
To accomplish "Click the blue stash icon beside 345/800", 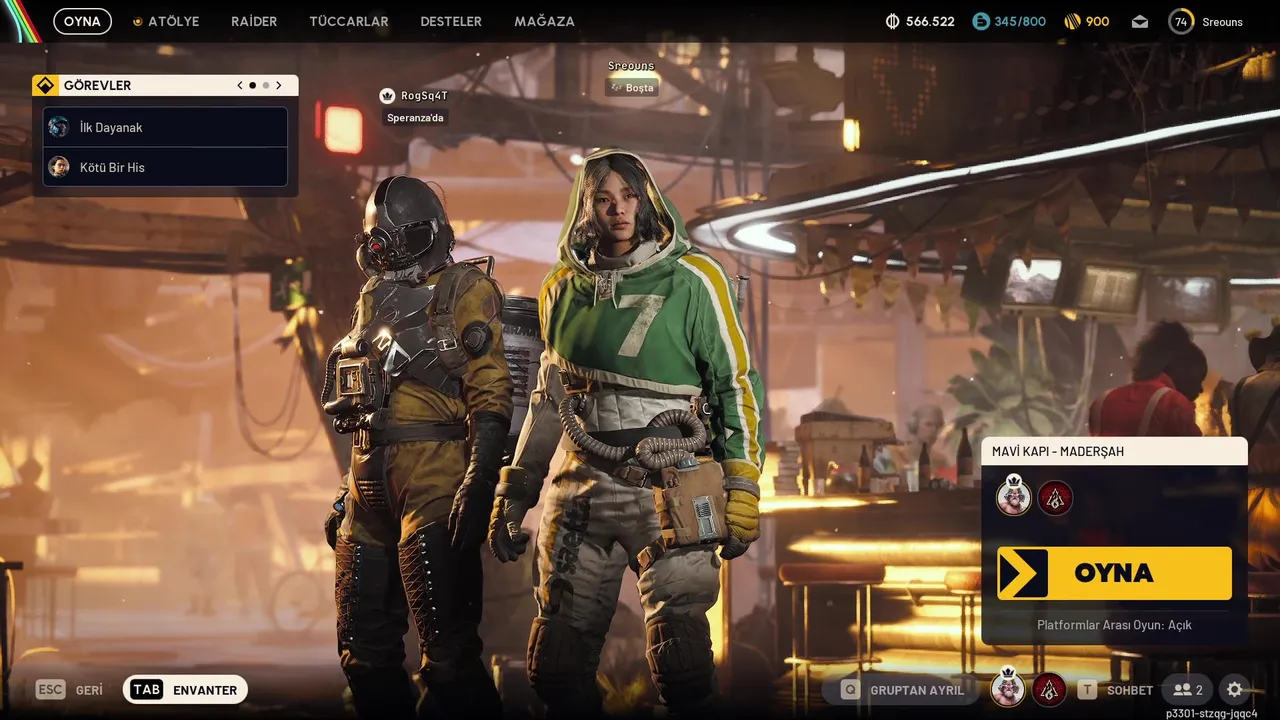I will click(x=981, y=21).
